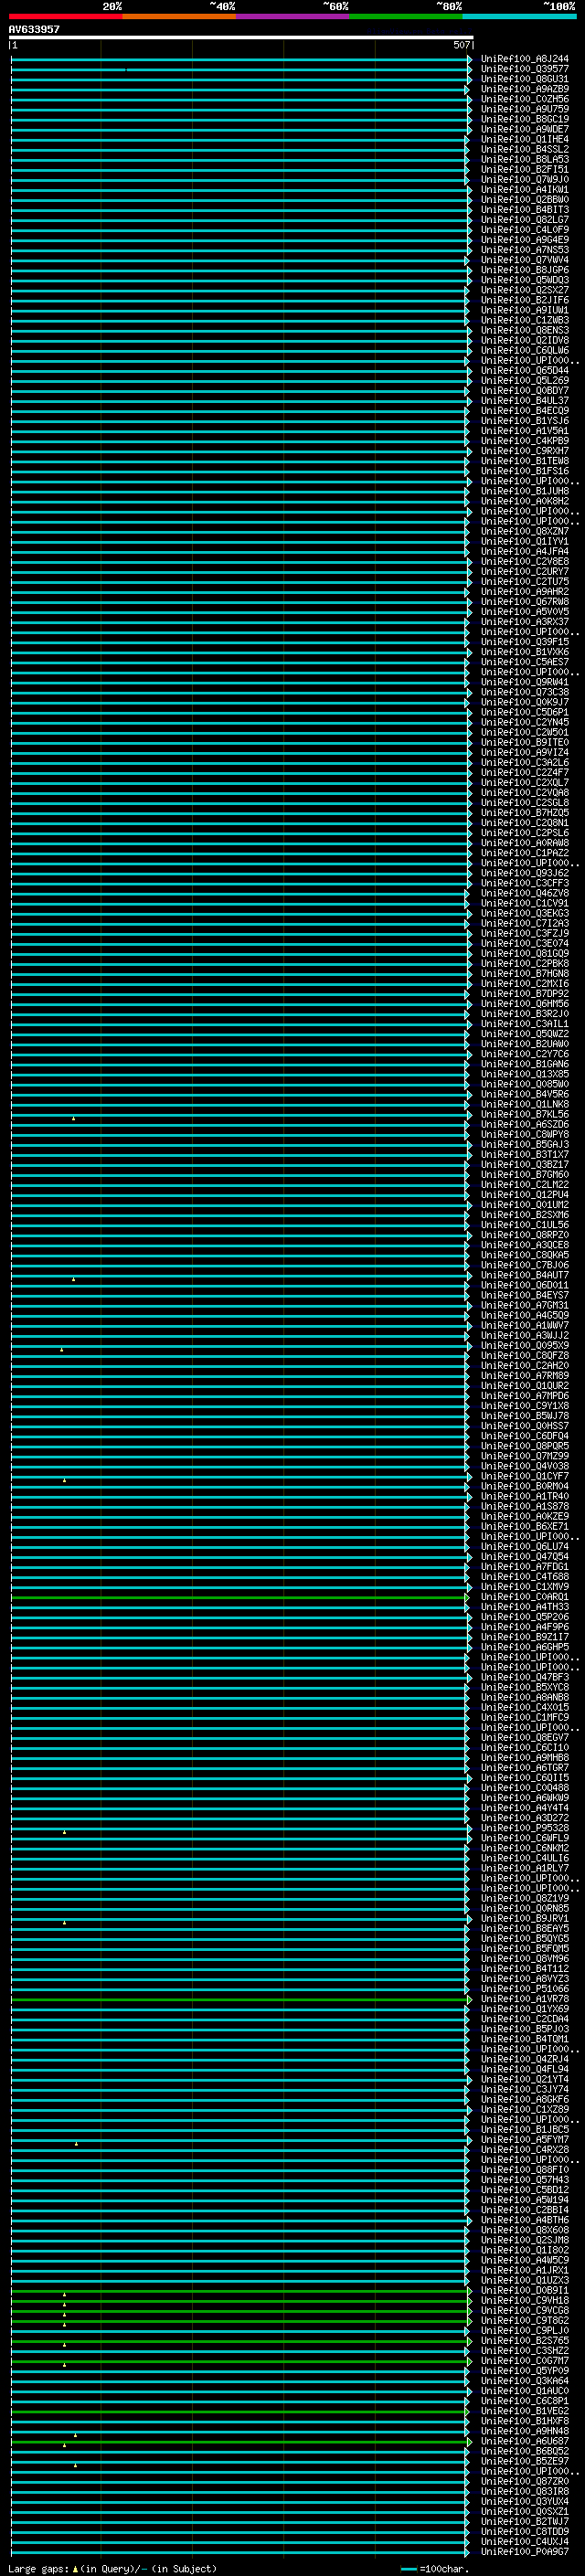Select the label UniRef100_Q1CYF7
585x2576 pixels.
coord(525,1476)
